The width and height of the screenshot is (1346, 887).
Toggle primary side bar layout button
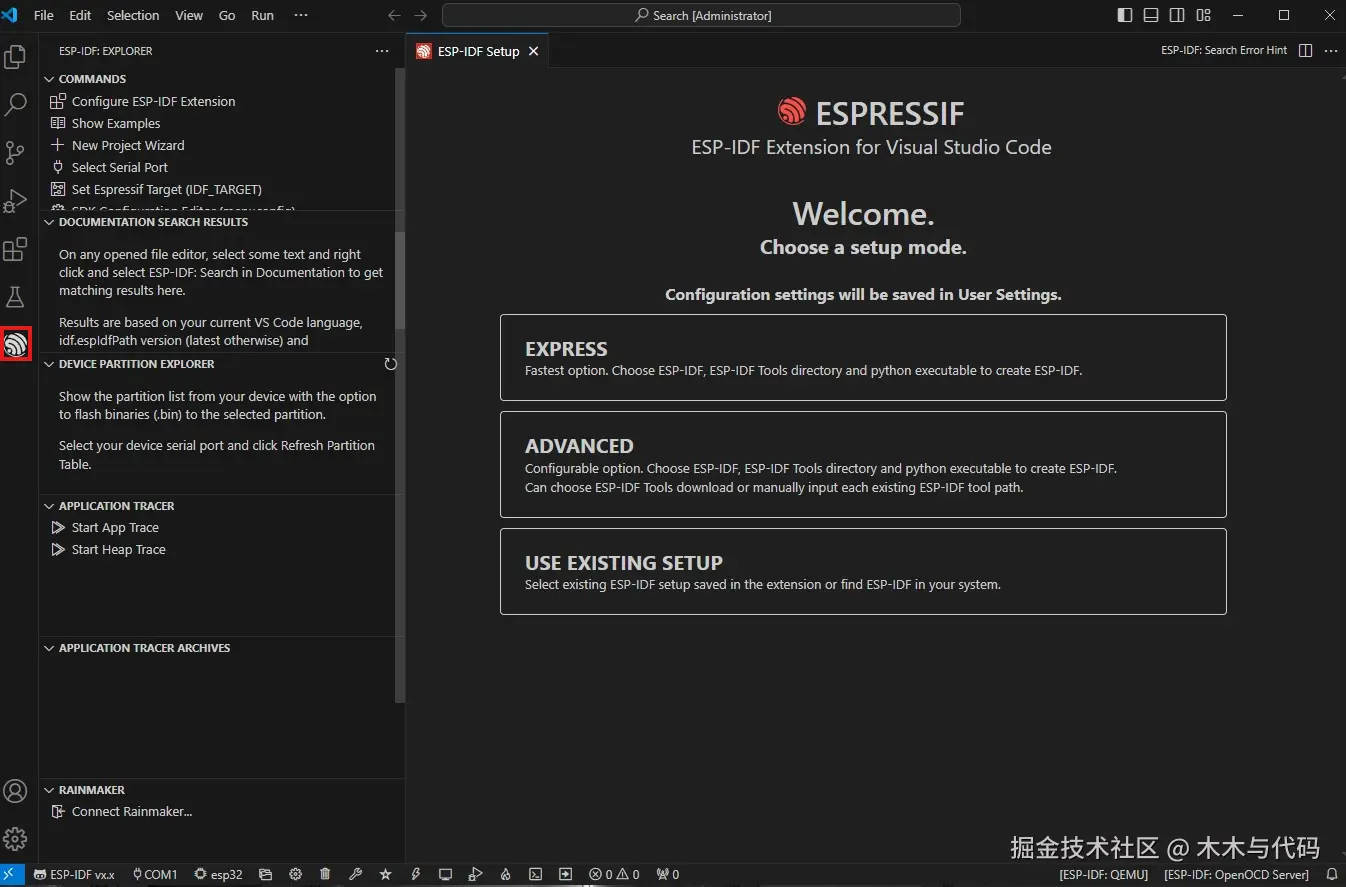click(1125, 15)
